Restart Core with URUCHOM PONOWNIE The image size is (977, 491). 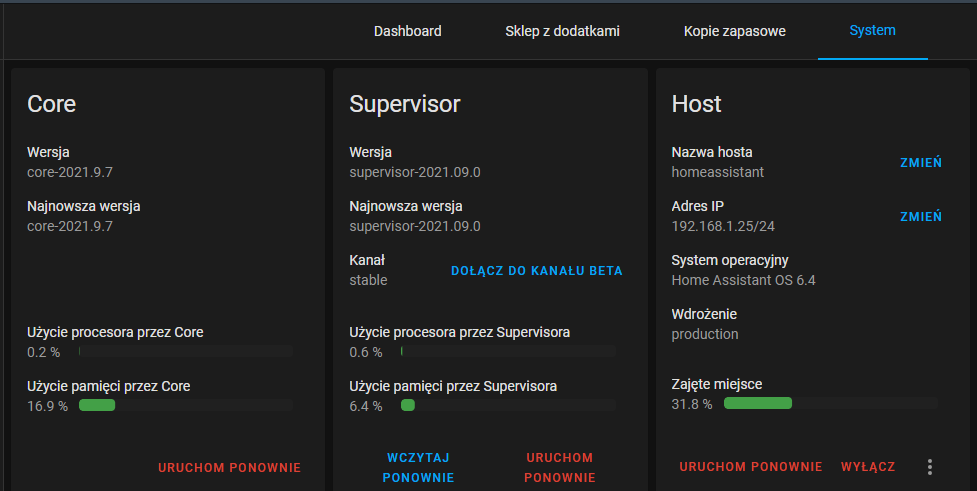point(229,468)
